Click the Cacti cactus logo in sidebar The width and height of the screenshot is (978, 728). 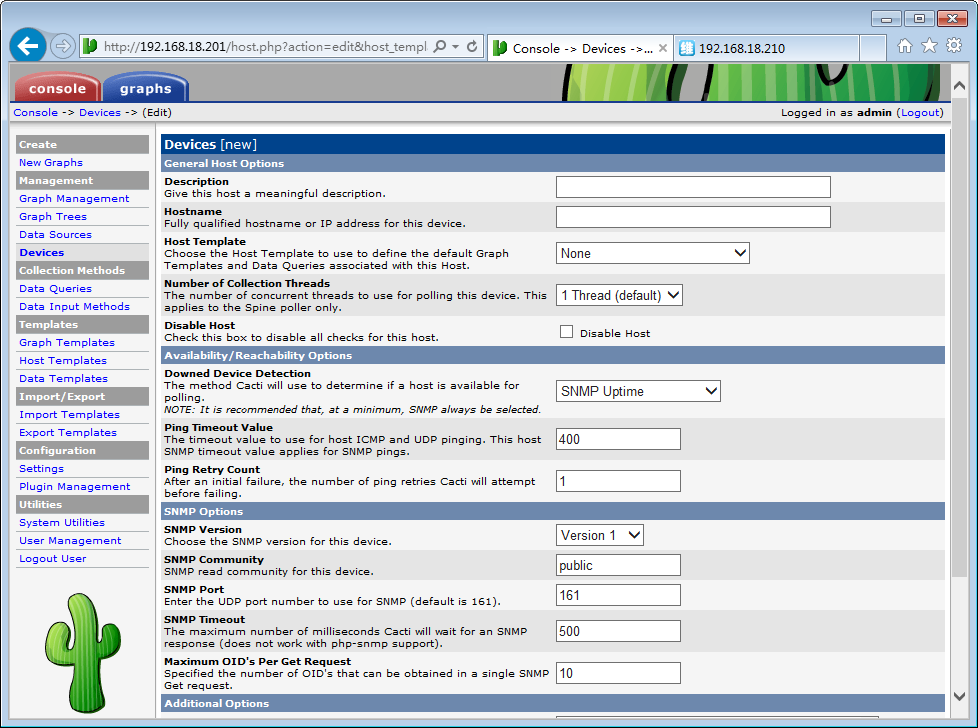coord(83,653)
